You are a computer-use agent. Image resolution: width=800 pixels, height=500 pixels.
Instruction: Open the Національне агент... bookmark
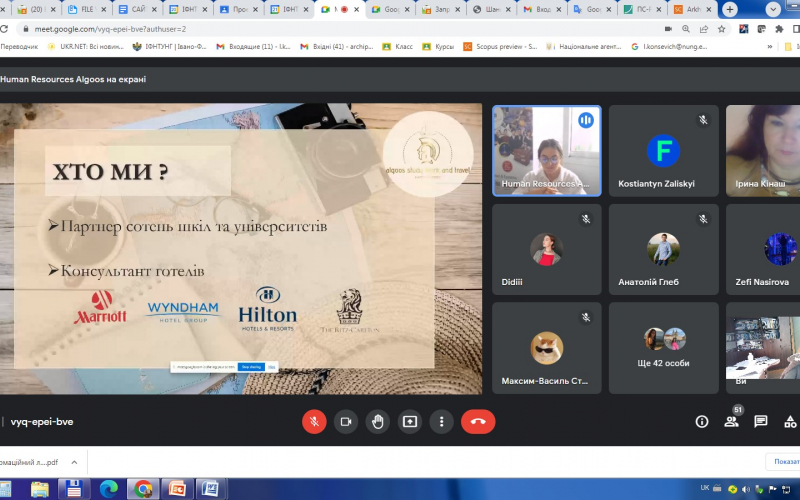coord(584,46)
